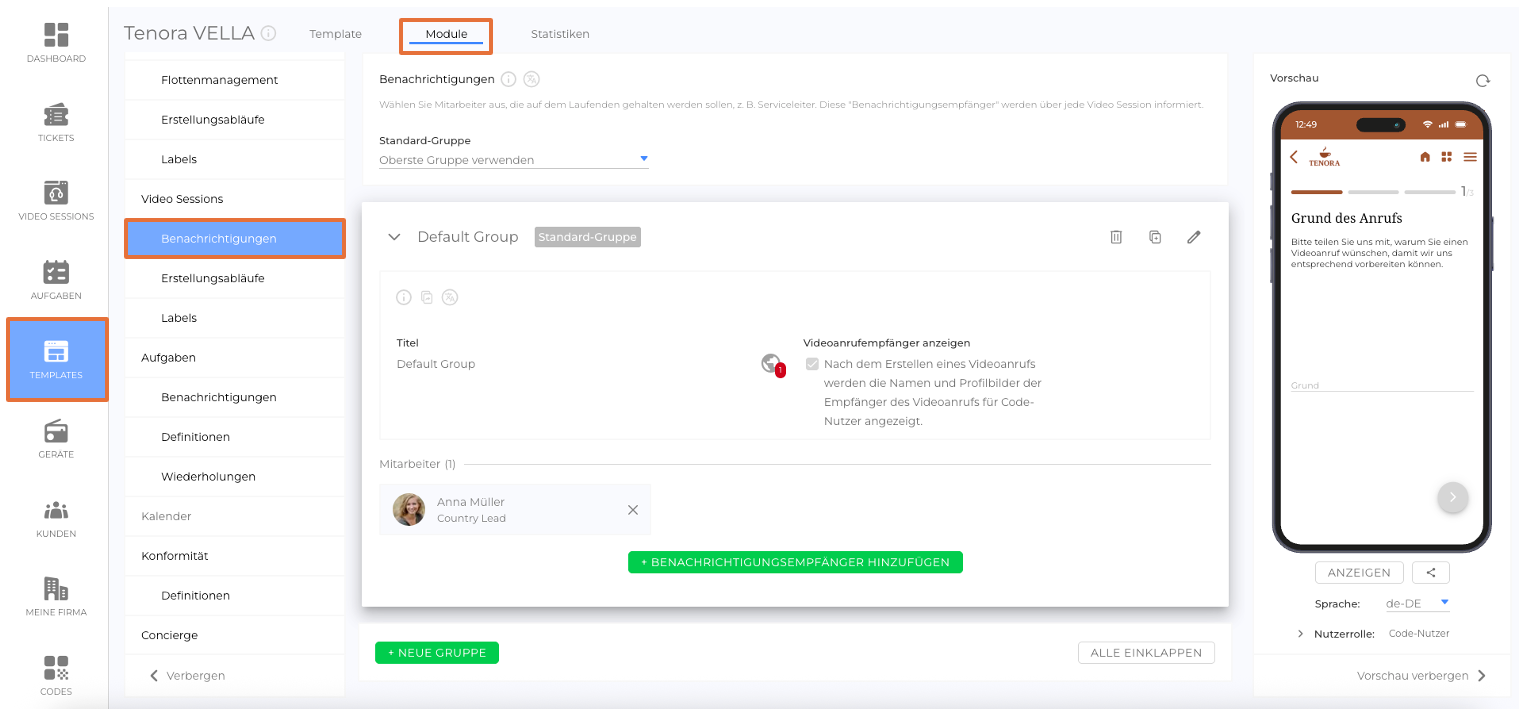The height and width of the screenshot is (710, 1519).
Task: Click the Grund input field in phone preview
Action: pyautogui.click(x=1381, y=385)
